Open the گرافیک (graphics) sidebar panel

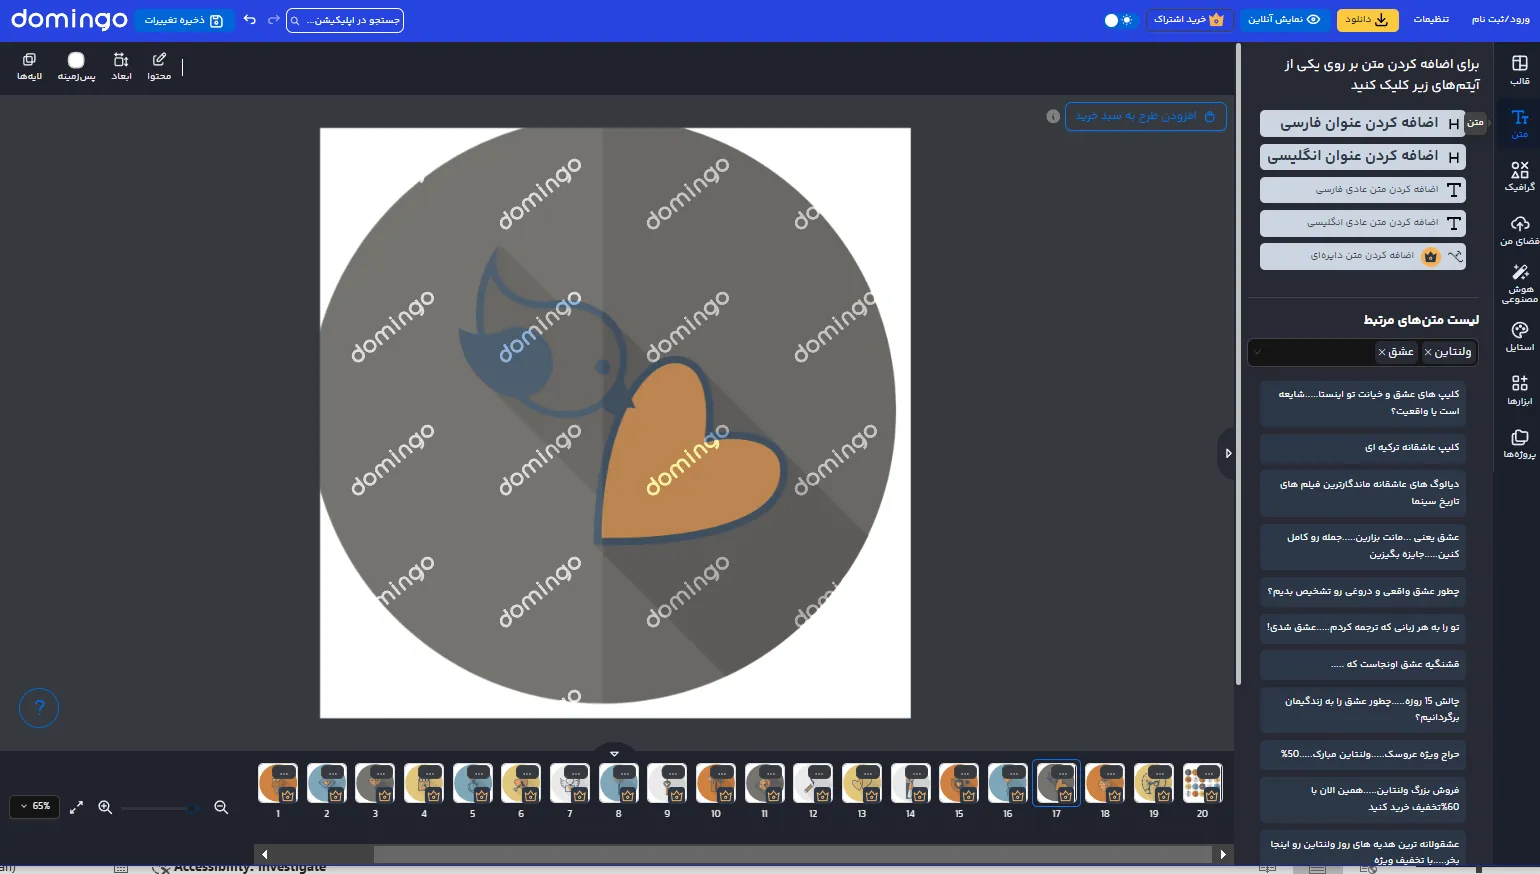(x=1519, y=177)
